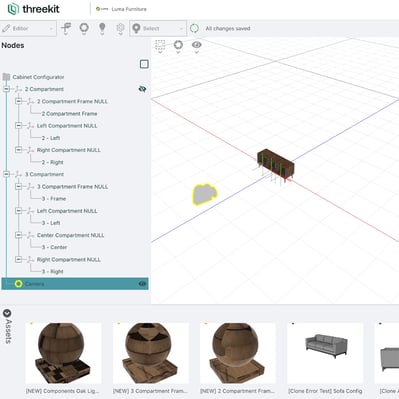Image resolution: width=399 pixels, height=399 pixels.
Task: Click the Assets panel label
Action: click(8, 331)
